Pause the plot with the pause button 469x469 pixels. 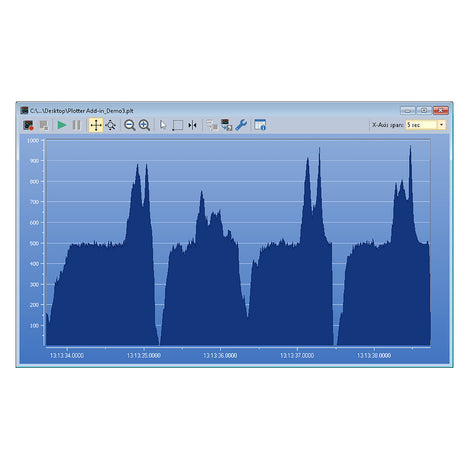coord(77,125)
